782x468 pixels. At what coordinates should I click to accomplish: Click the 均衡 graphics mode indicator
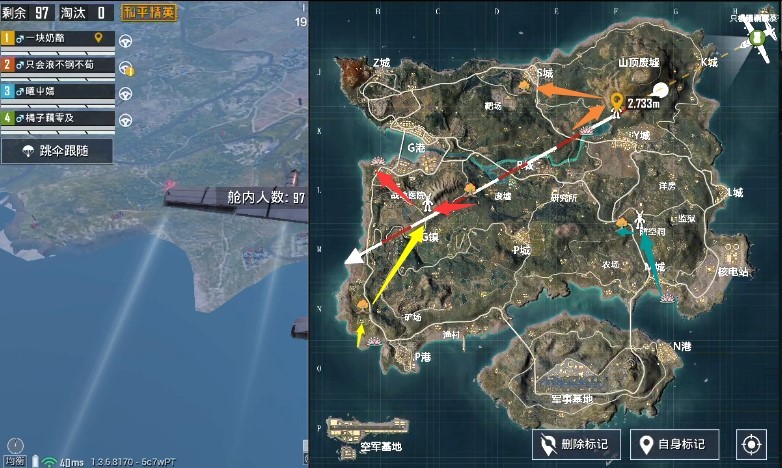pyautogui.click(x=14, y=462)
